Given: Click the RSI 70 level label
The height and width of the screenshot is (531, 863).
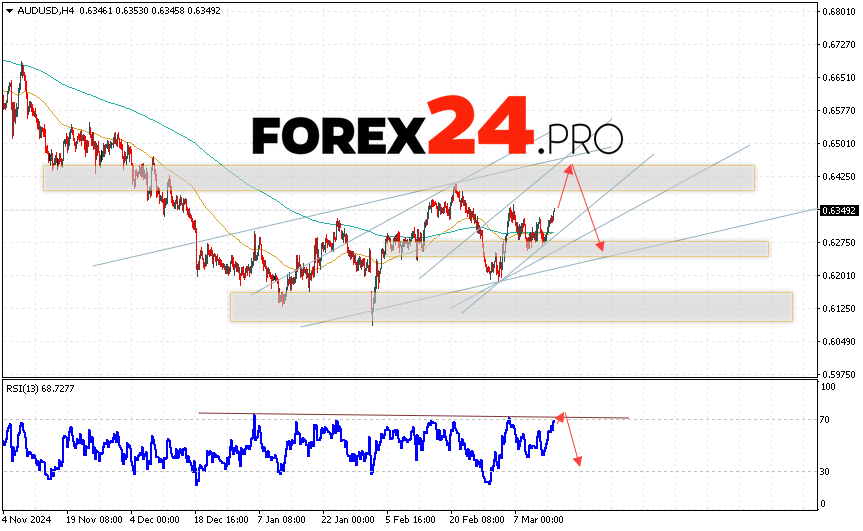Looking at the screenshot, I should pyautogui.click(x=824, y=419).
